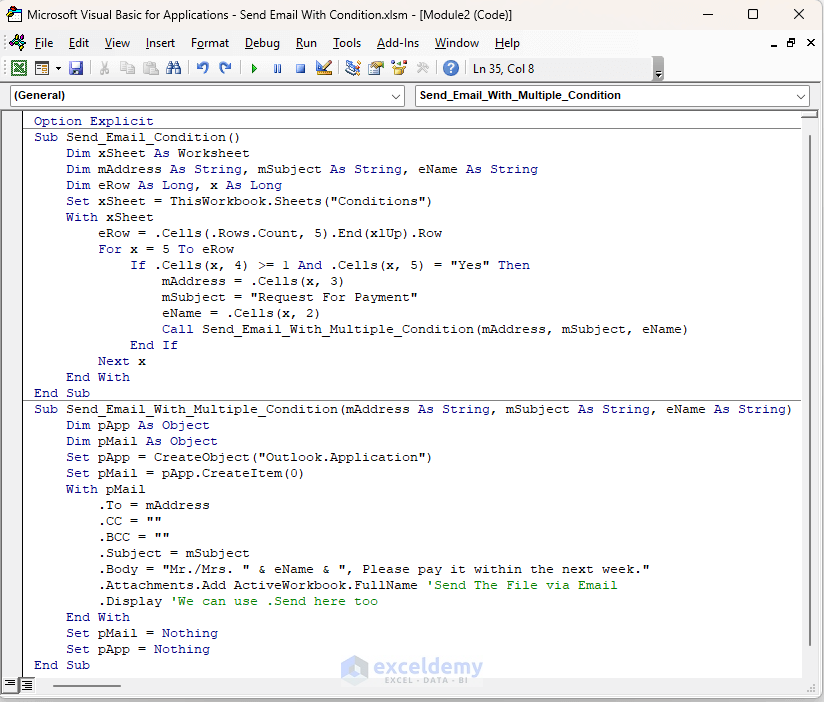Click the margin indicator bar beside Option Explicit
The height and width of the screenshot is (702, 824).
[13, 121]
